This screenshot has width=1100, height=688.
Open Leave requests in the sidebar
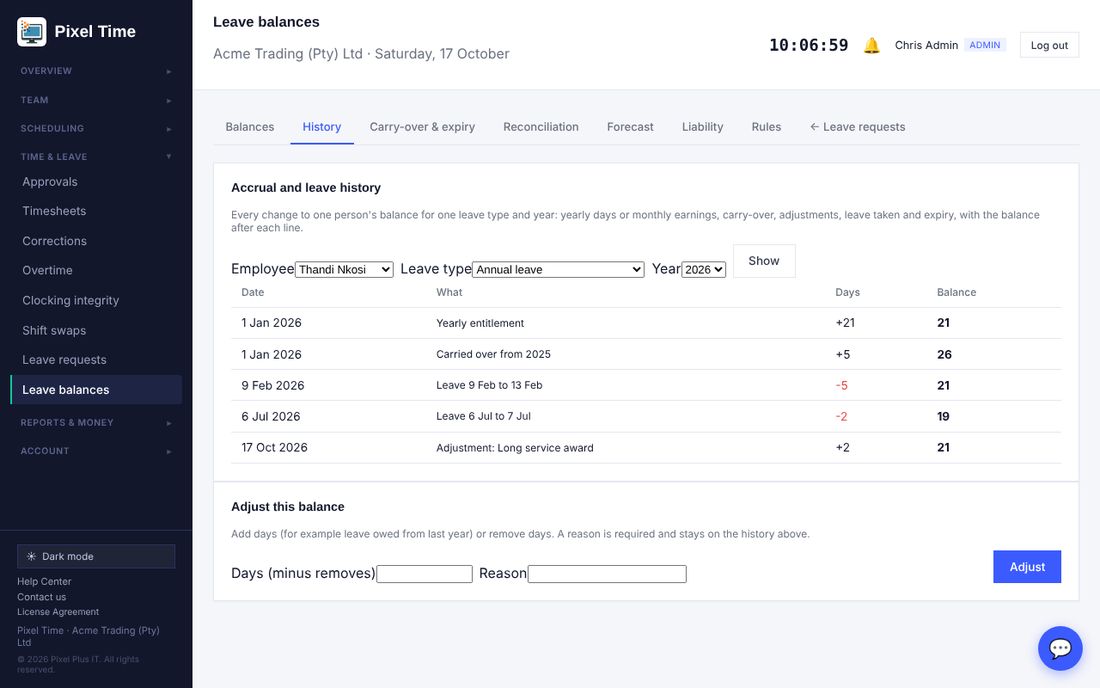(x=96, y=360)
